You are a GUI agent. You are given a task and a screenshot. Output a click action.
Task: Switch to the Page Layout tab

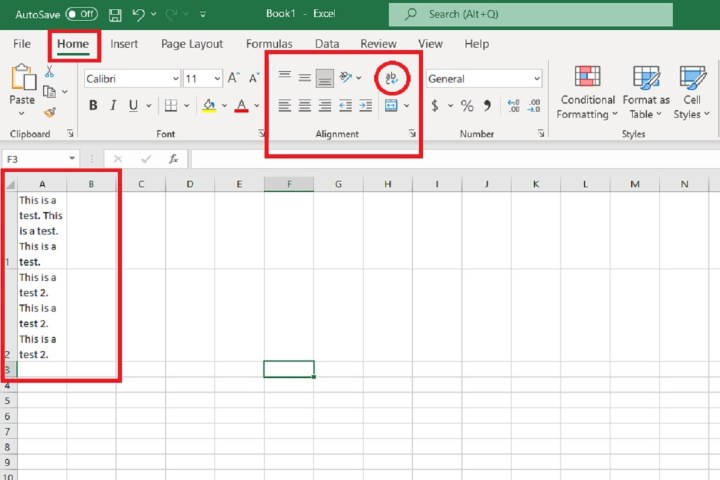[192, 44]
